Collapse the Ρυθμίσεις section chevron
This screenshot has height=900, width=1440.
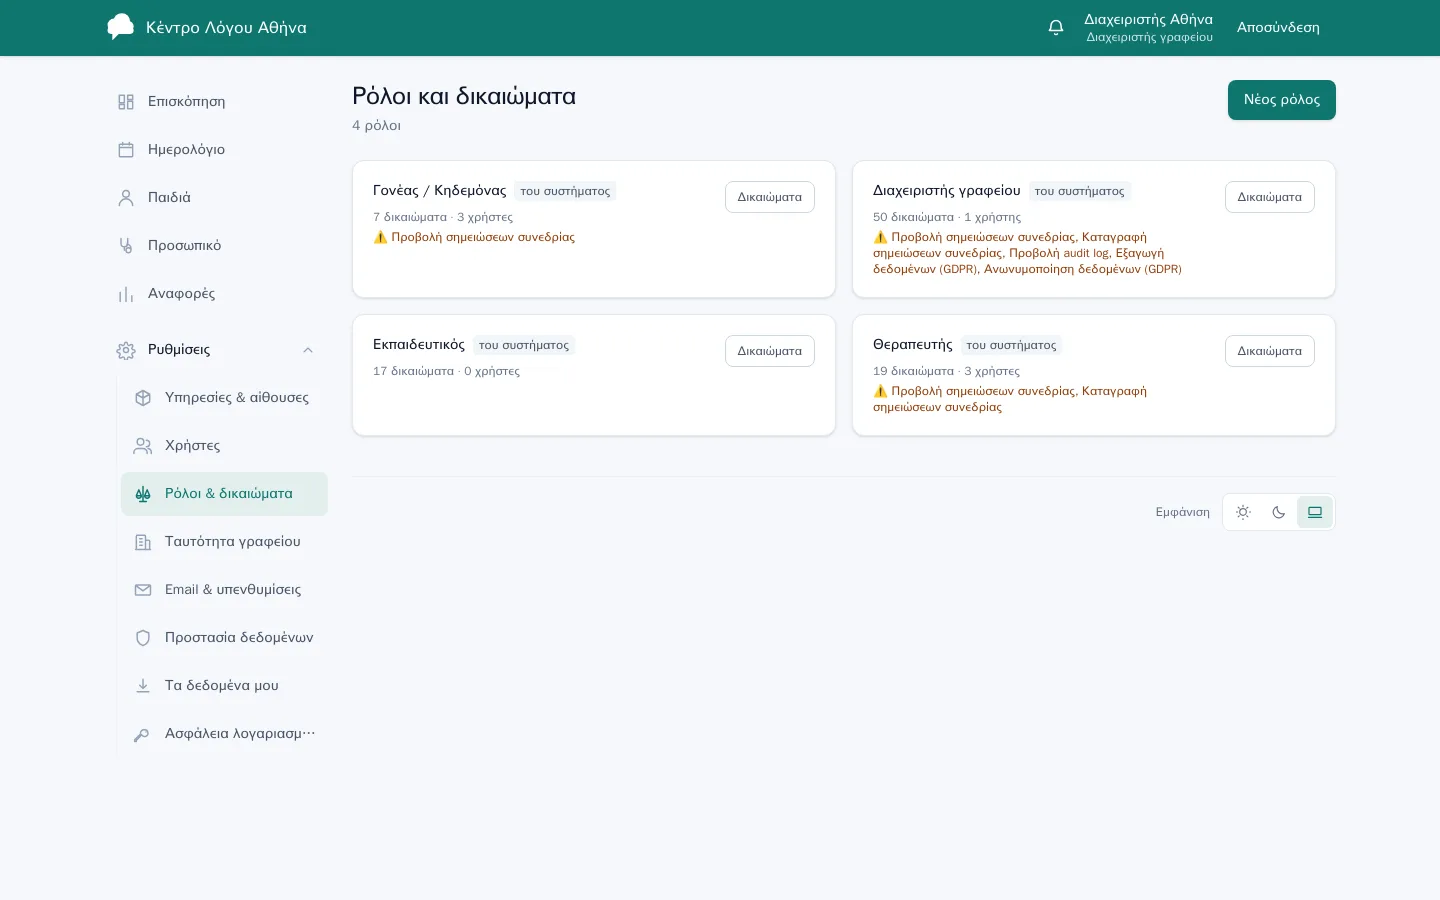[x=308, y=350]
